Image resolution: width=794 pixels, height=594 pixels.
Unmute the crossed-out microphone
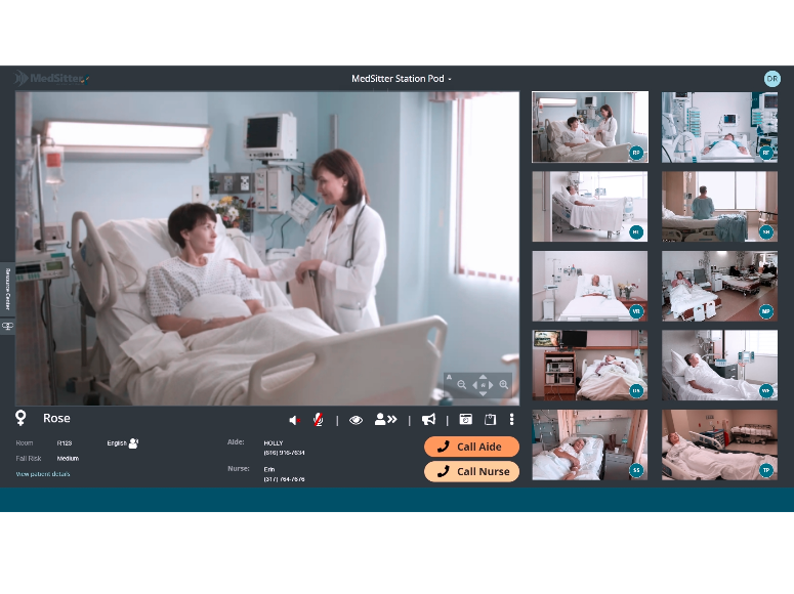318,420
